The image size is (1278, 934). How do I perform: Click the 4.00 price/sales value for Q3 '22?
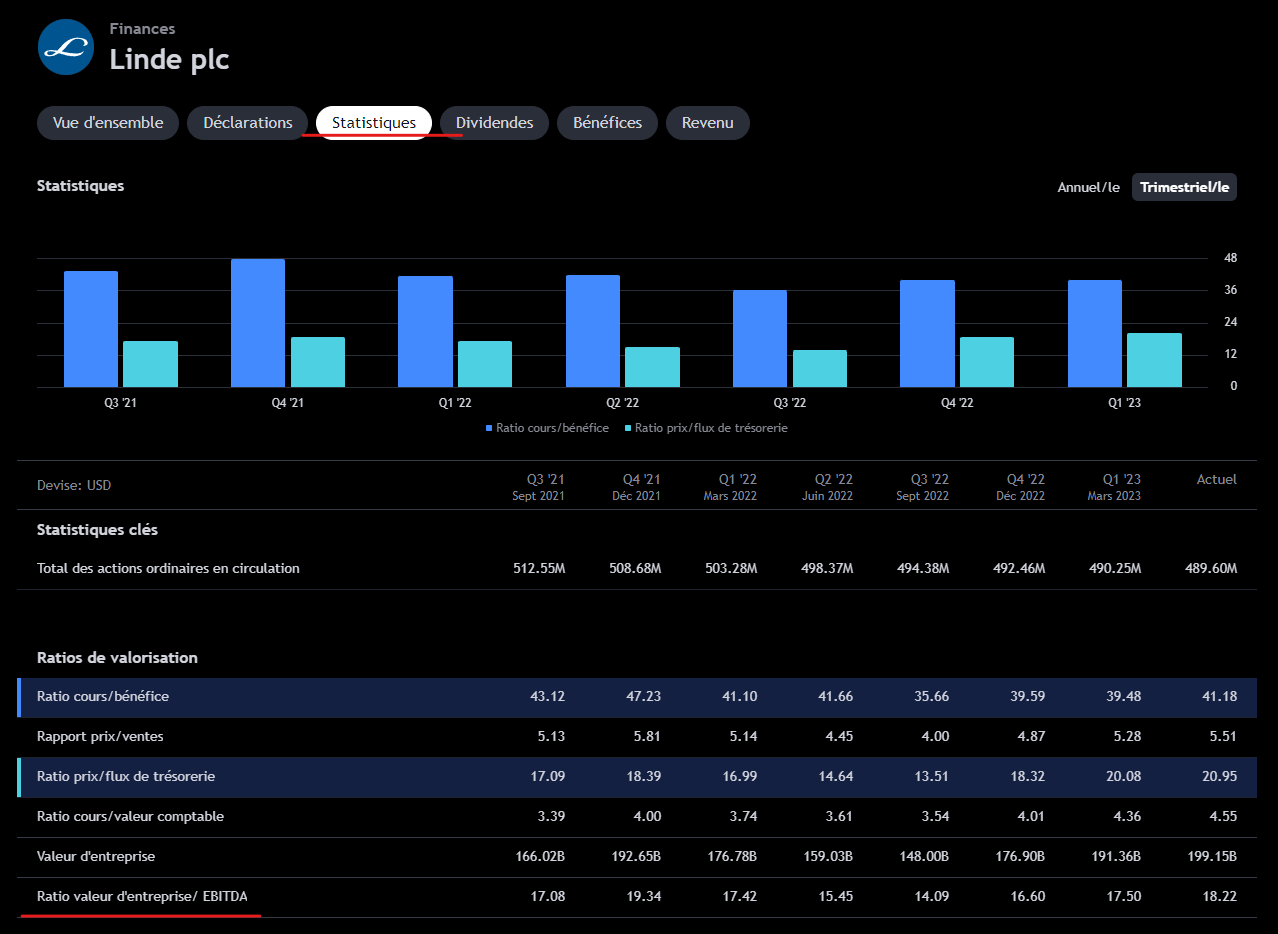936,737
